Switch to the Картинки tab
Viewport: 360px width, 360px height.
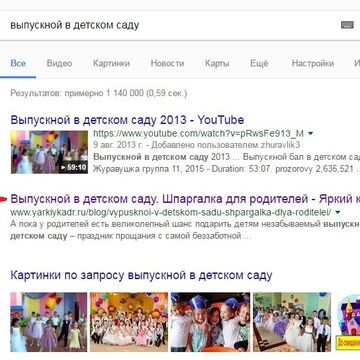pyautogui.click(x=111, y=63)
